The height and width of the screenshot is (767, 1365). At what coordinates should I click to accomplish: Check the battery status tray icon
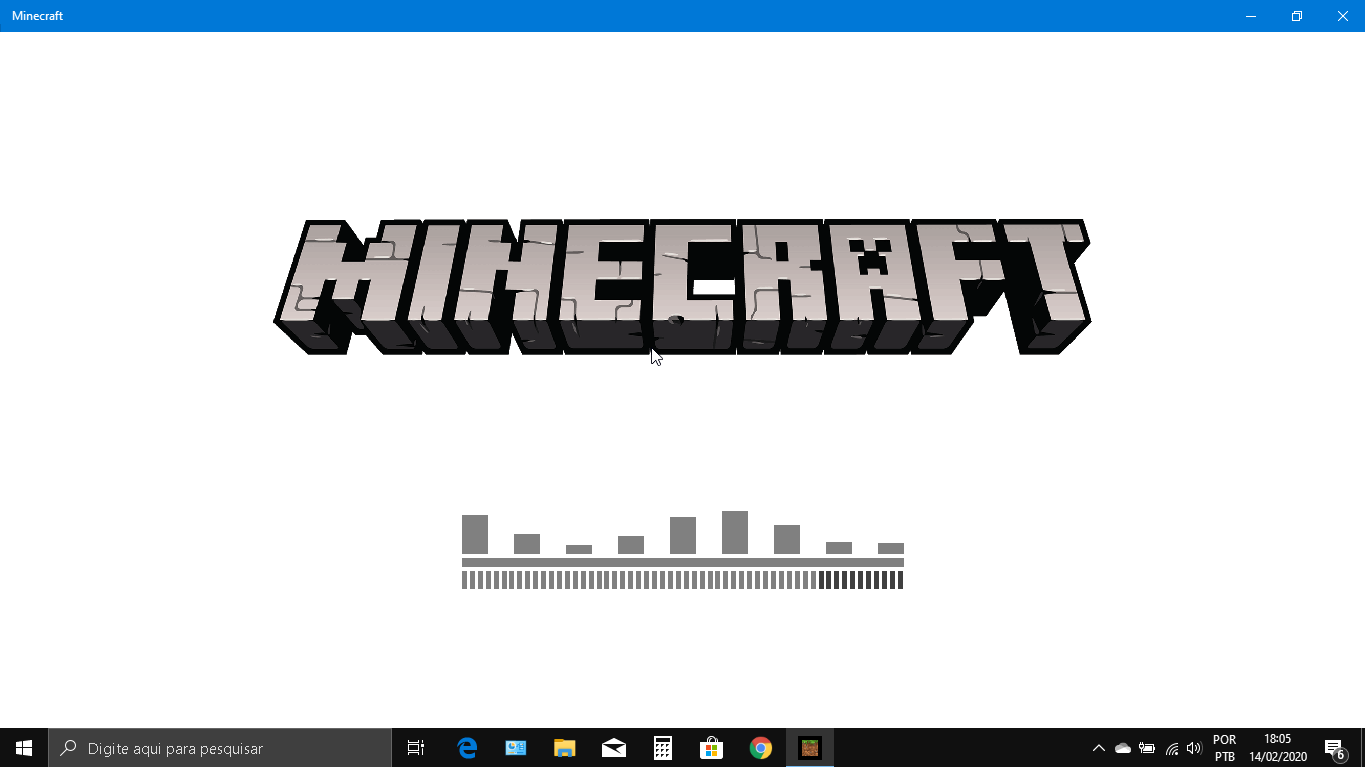click(x=1147, y=748)
